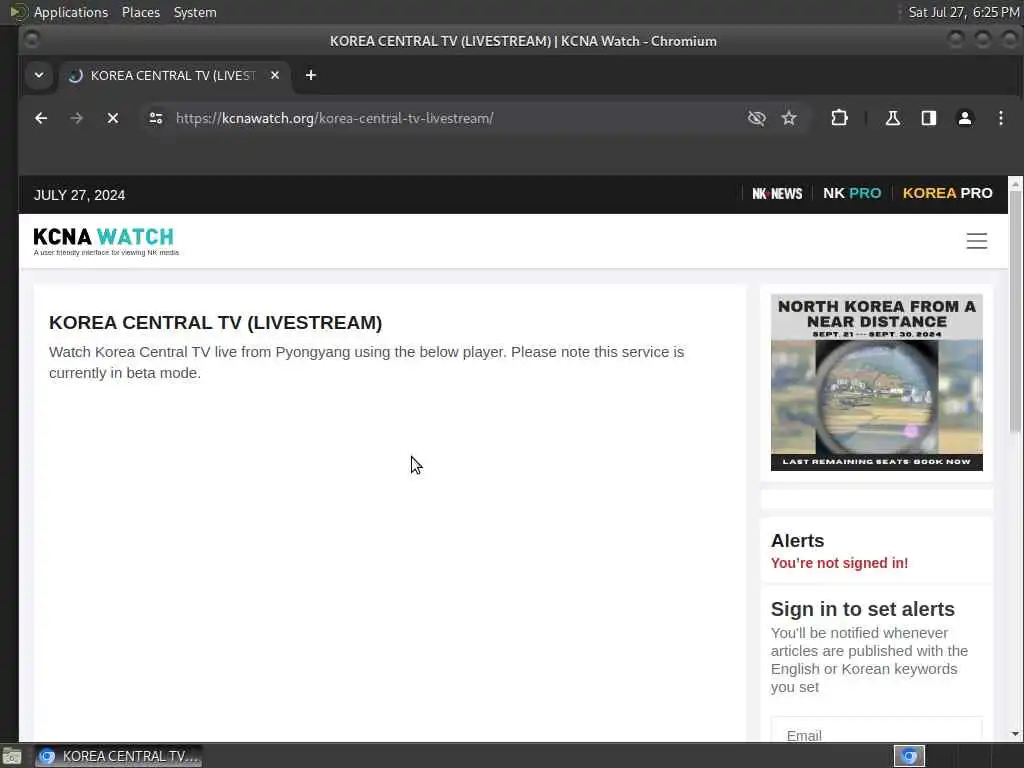Visit the NK News link
The image size is (1024, 768).
click(777, 193)
